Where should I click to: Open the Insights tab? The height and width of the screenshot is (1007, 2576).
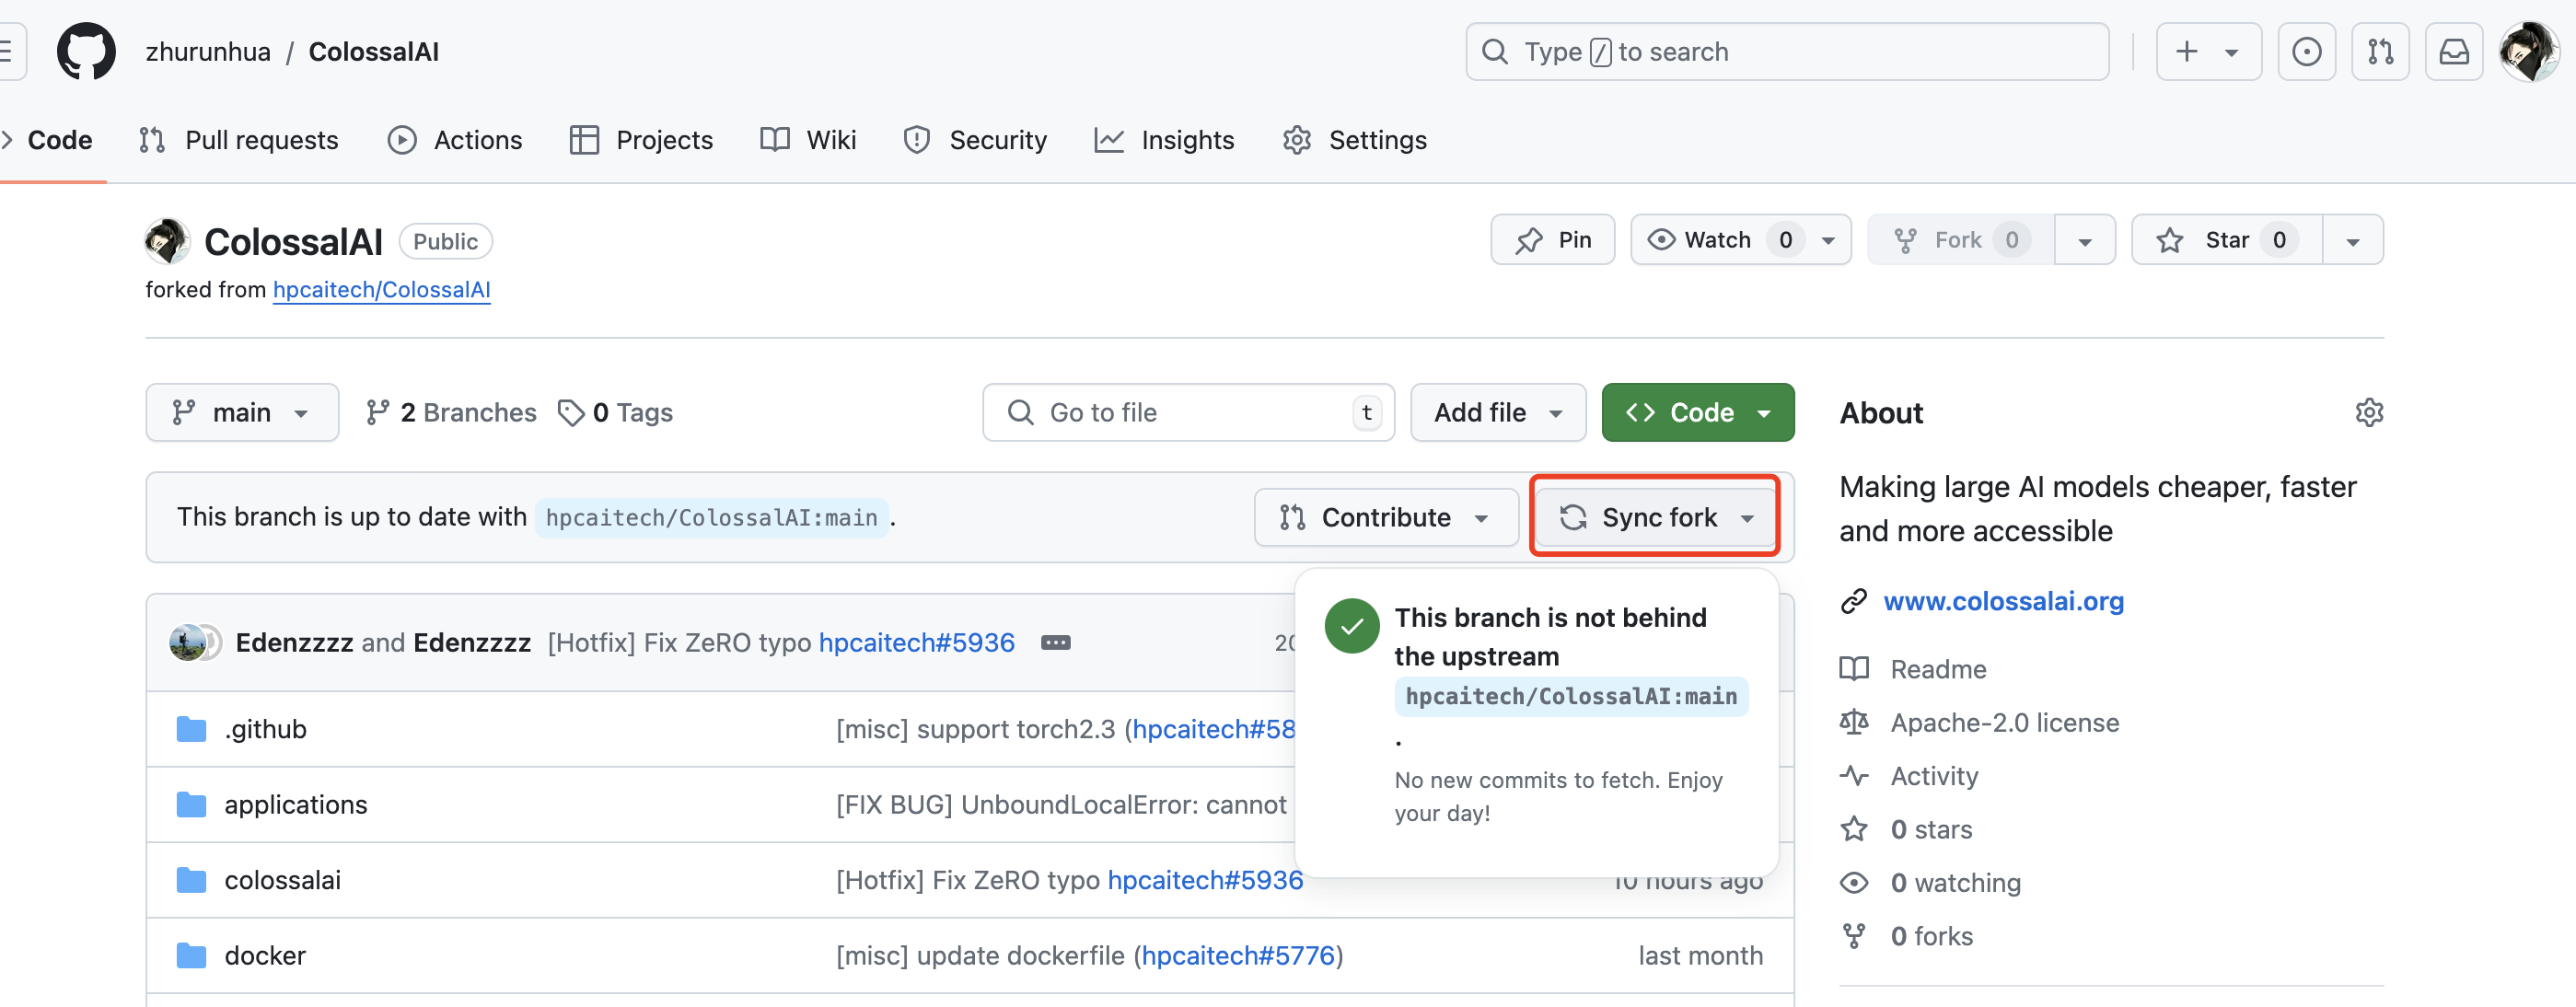pyautogui.click(x=1165, y=140)
